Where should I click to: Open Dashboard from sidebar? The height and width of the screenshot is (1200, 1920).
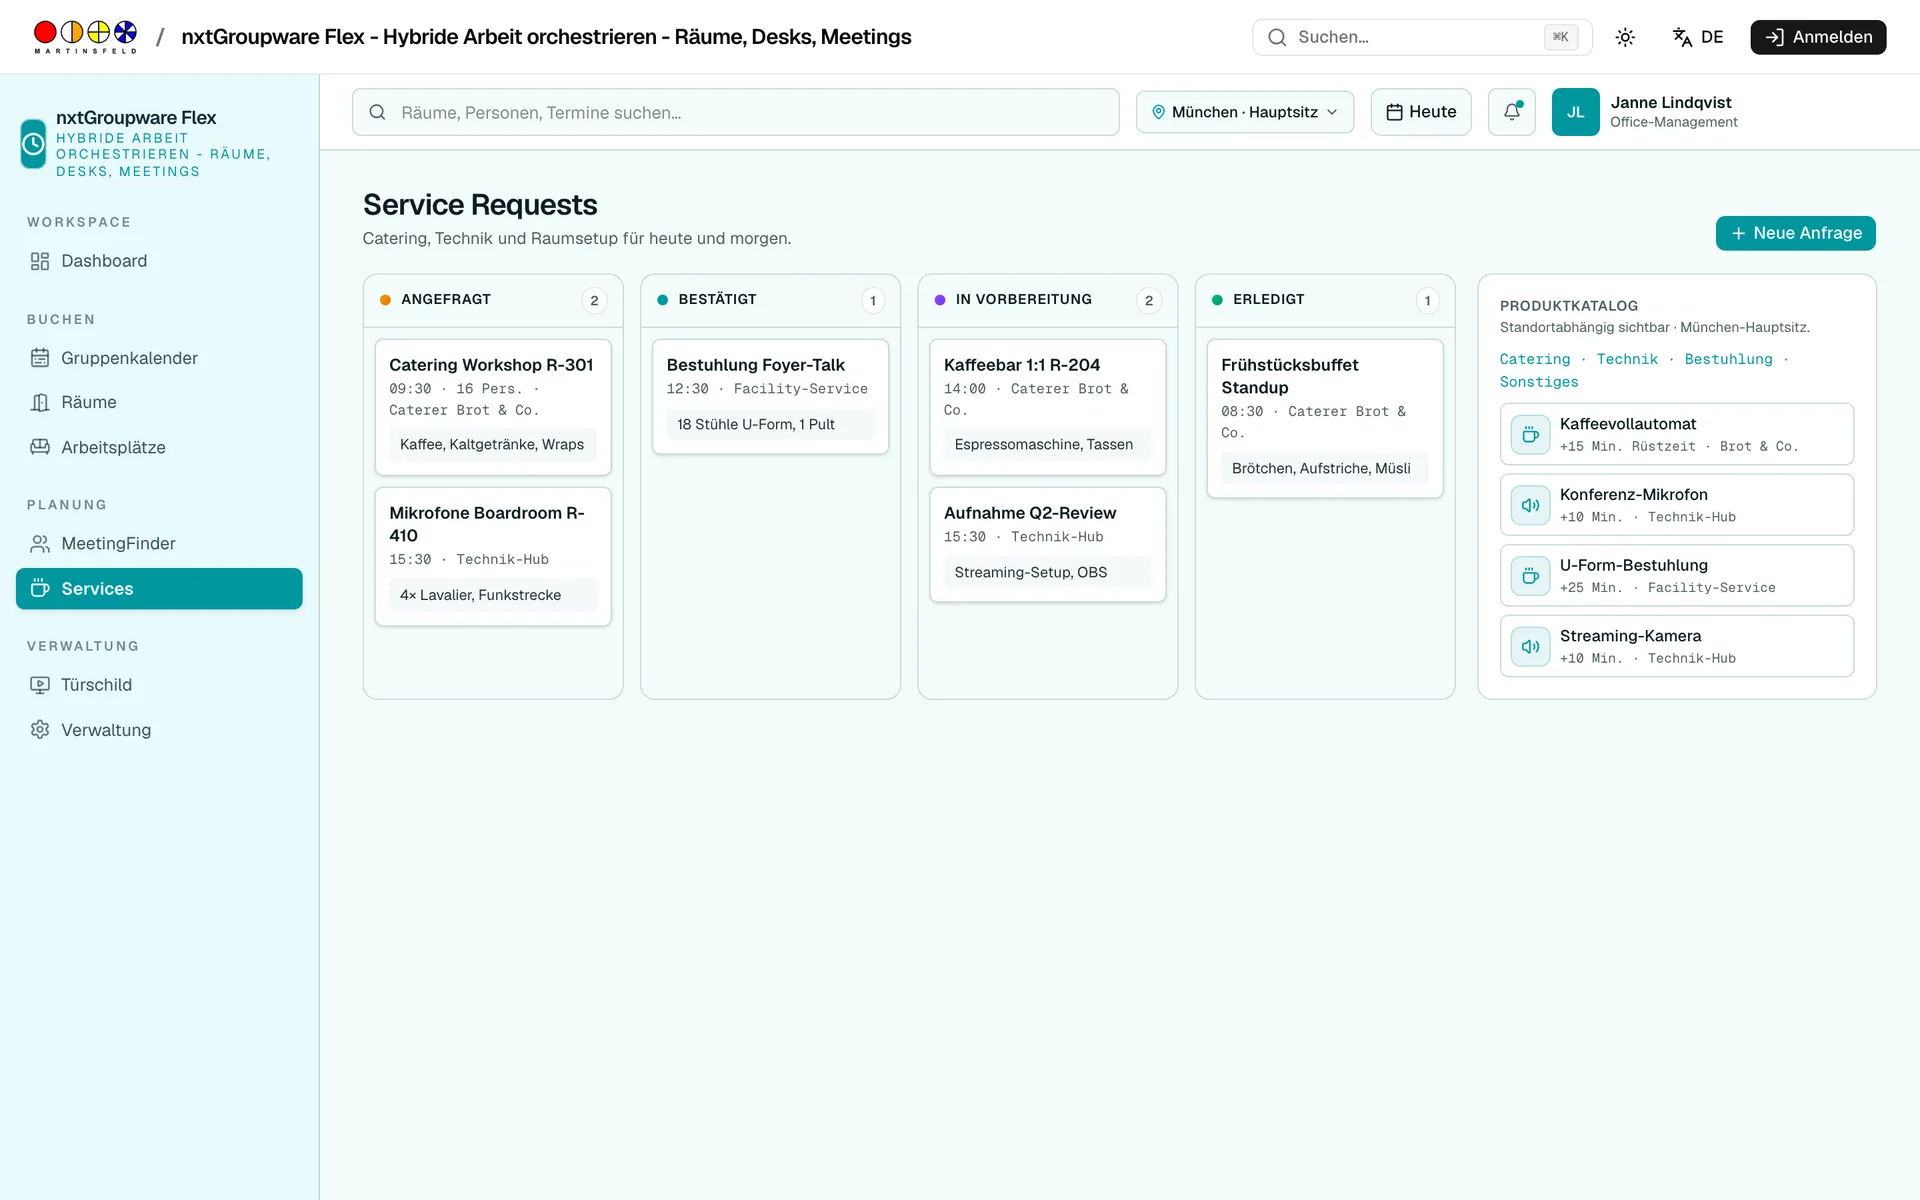[159, 261]
